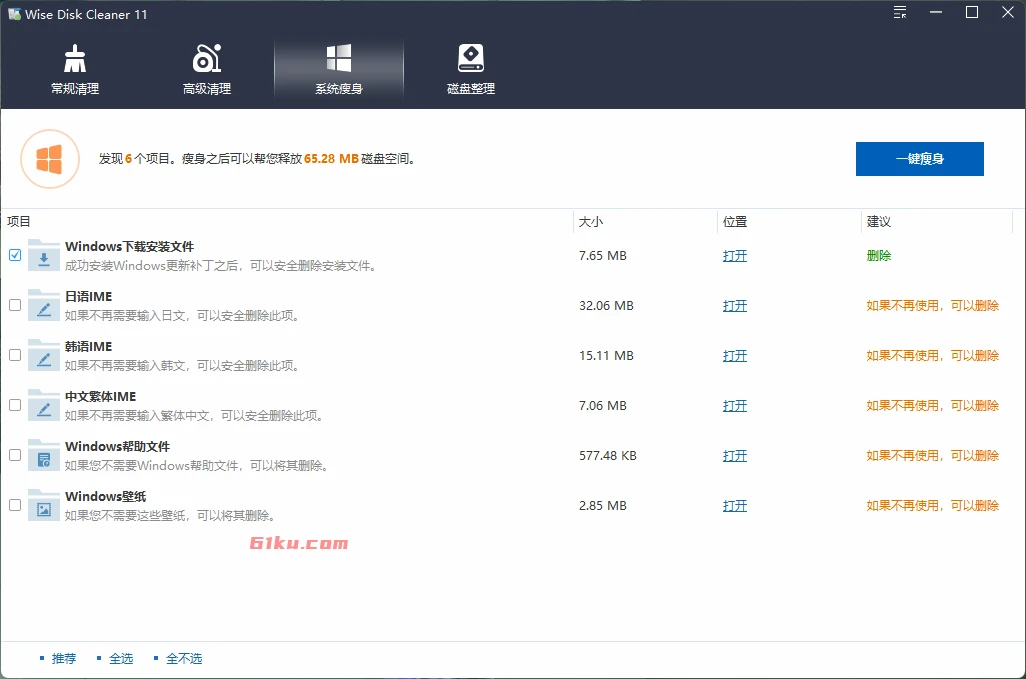Select the Windows帮助文件 checkbox

coord(15,455)
